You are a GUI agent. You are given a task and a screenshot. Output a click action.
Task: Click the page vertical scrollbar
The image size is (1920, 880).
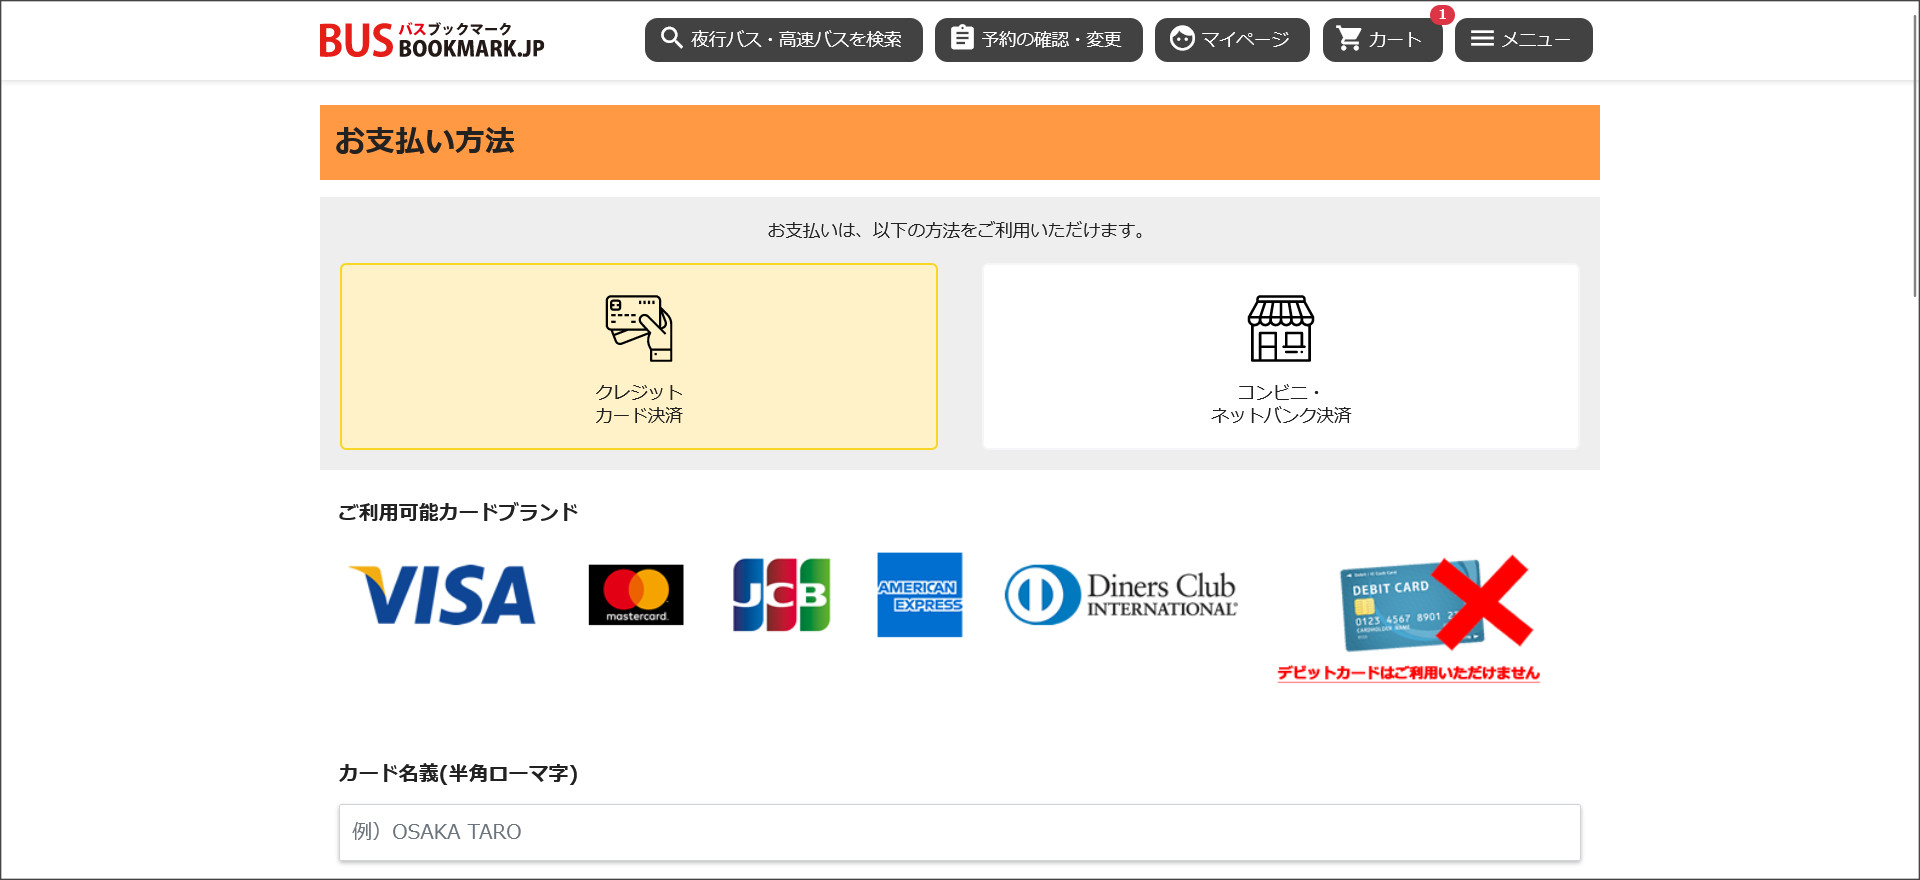[x=1914, y=155]
